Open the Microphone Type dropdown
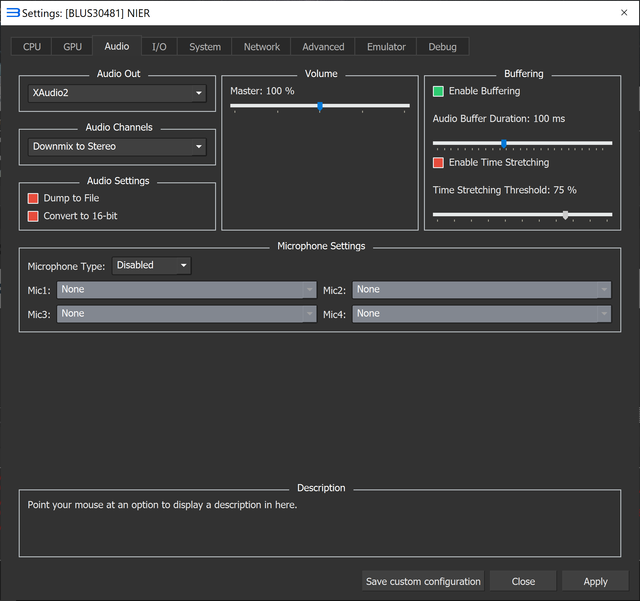This screenshot has height=601, width=640. coord(151,265)
